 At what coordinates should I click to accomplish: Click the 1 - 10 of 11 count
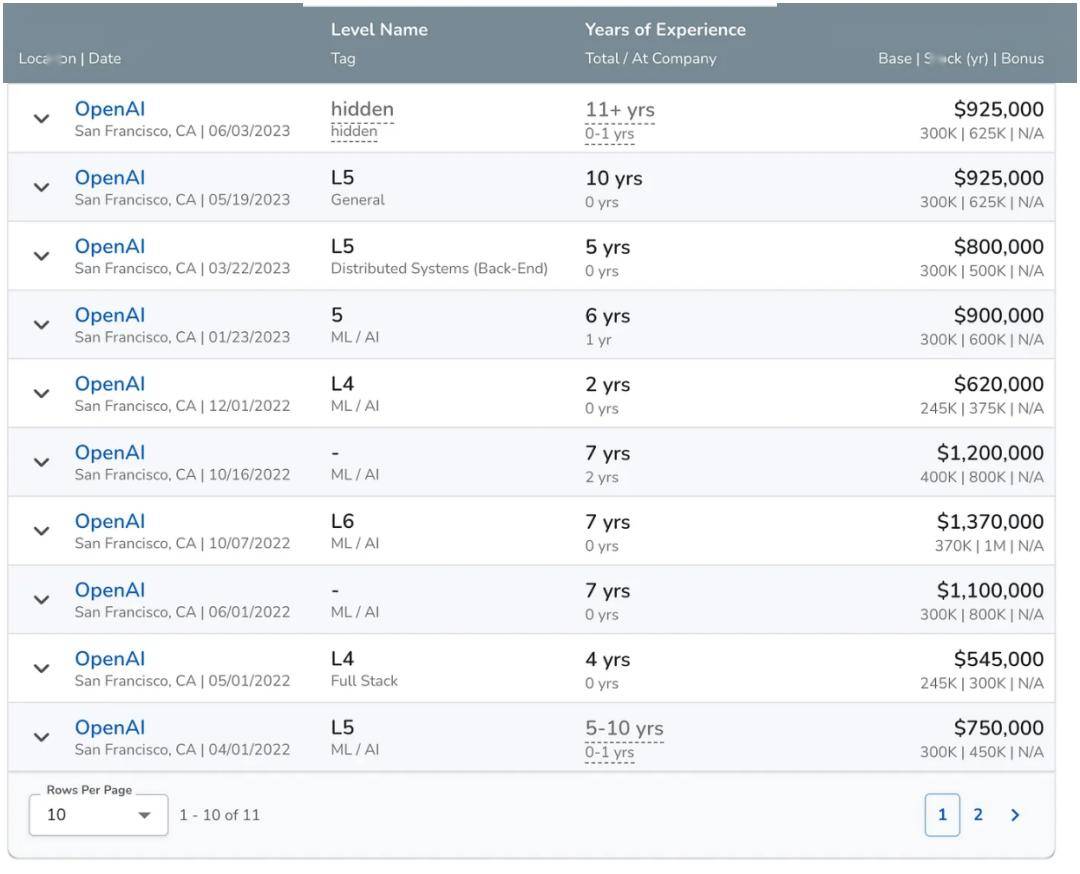(220, 815)
